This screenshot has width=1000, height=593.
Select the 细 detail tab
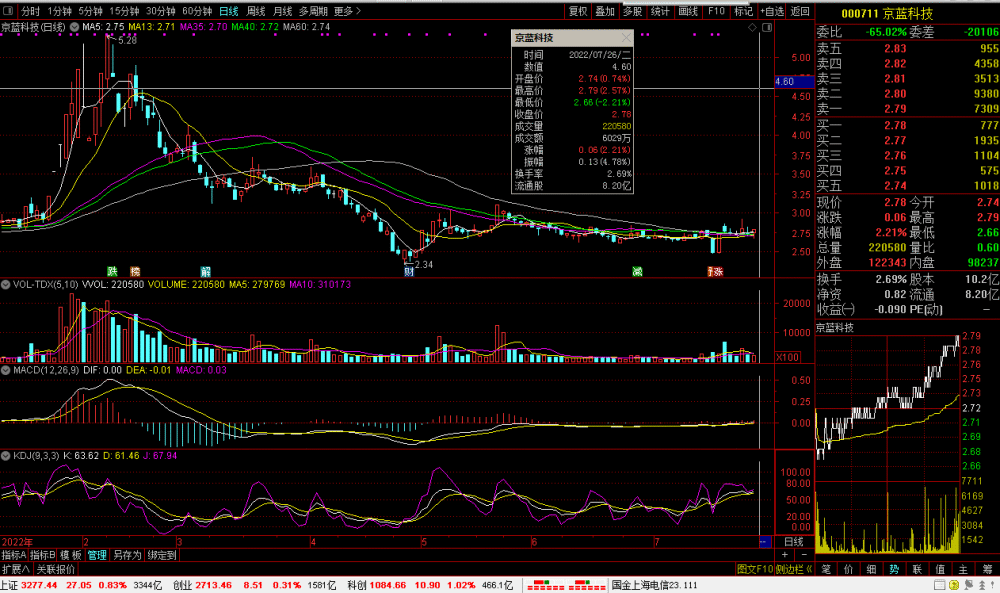pos(871,569)
